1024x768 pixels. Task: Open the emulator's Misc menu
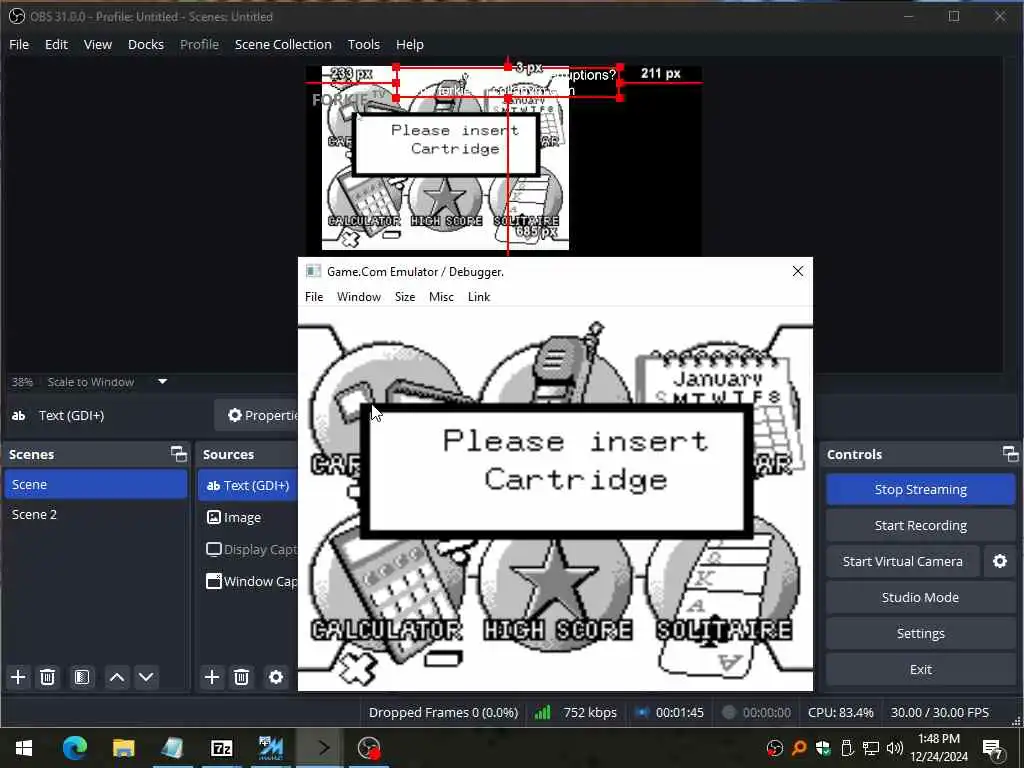[441, 296]
